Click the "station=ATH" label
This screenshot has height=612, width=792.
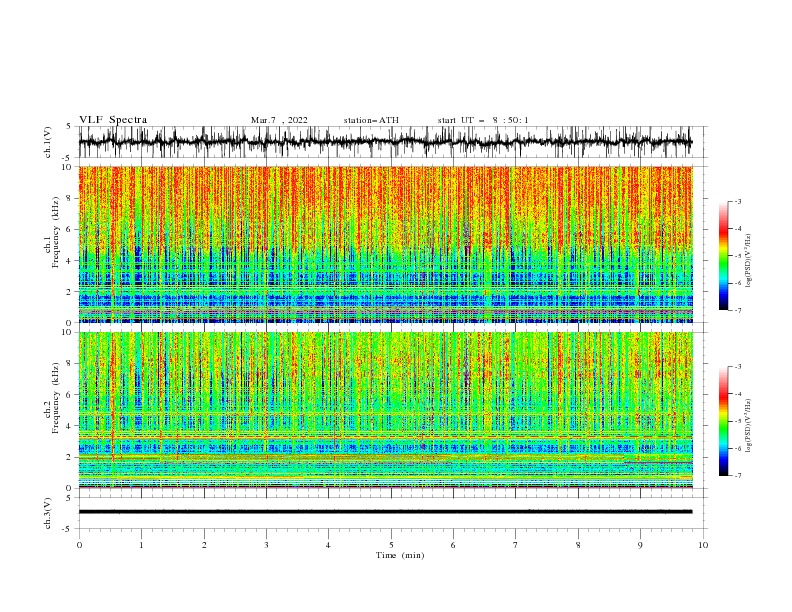(371, 120)
